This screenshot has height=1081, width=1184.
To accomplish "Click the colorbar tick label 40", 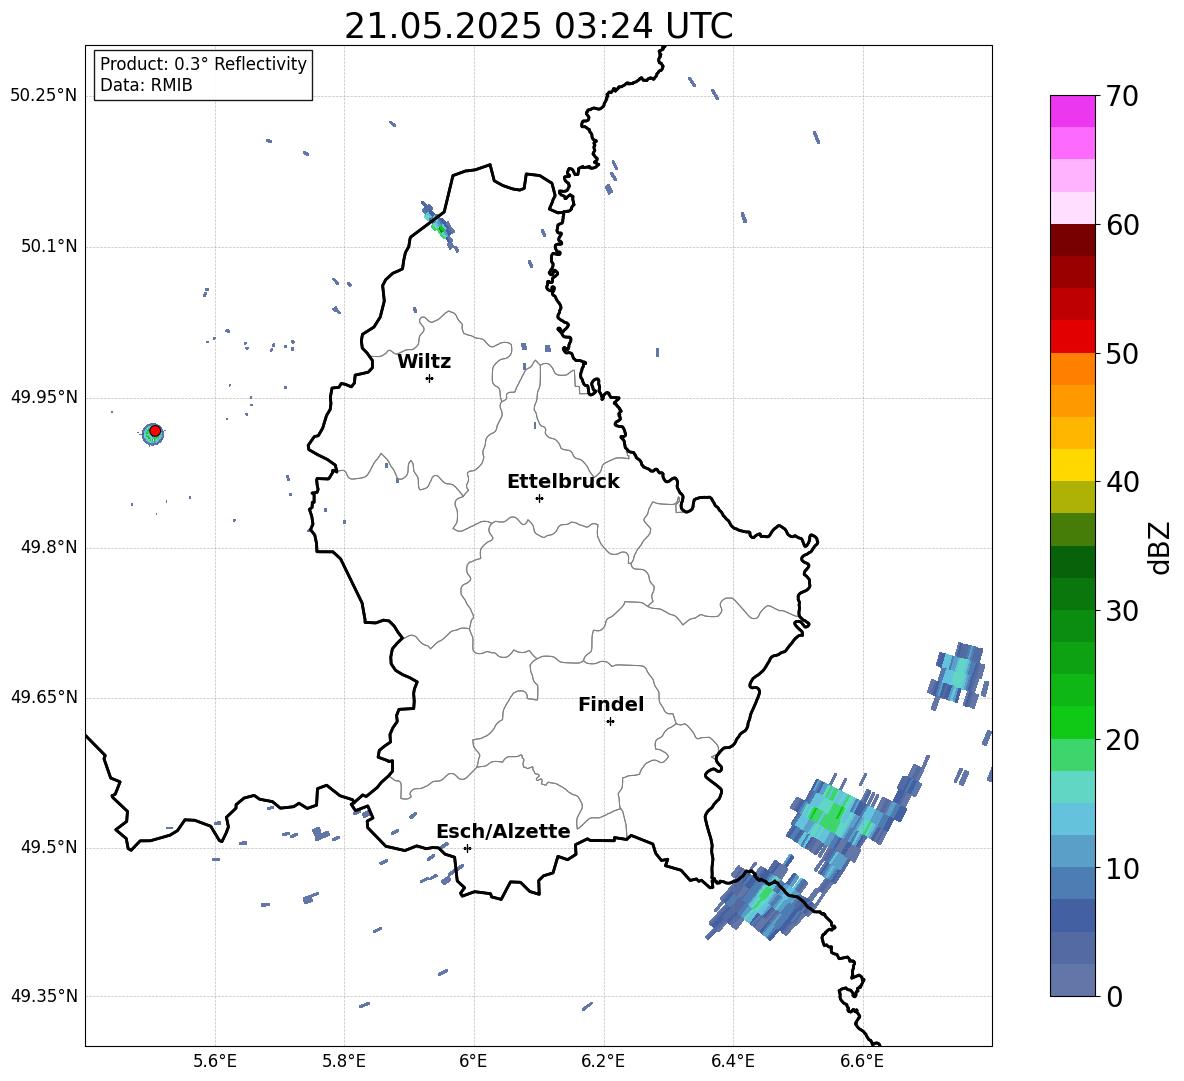I will click(1122, 482).
